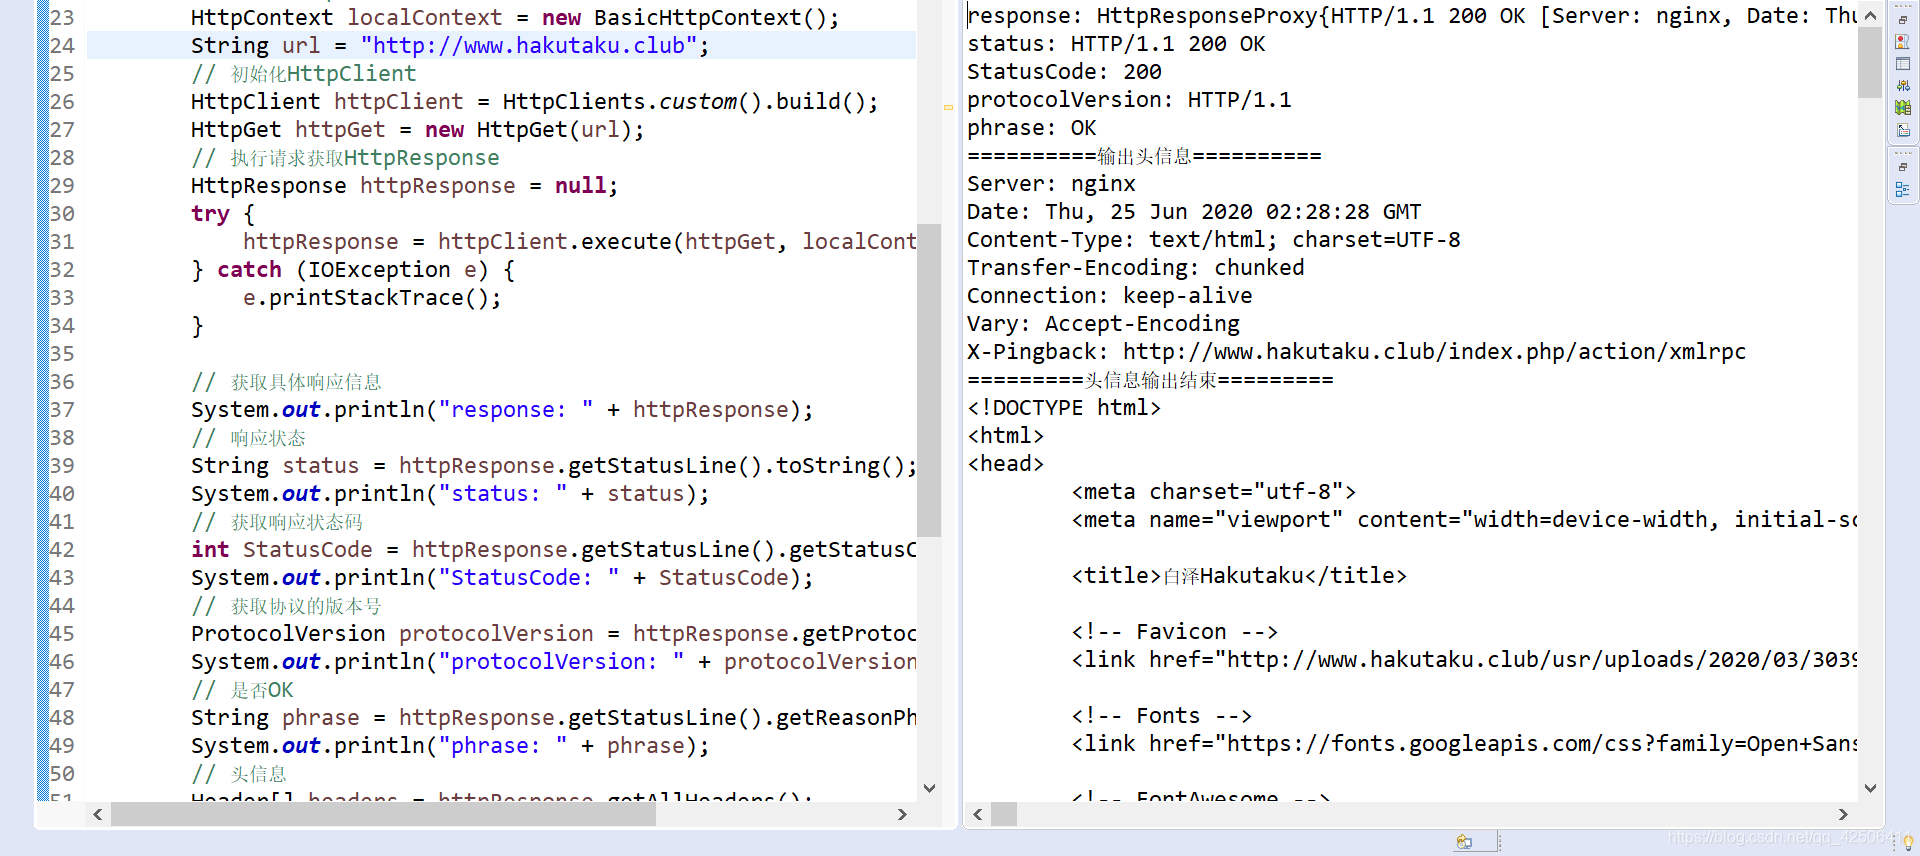Click console line 'phrase: OK'

click(1032, 128)
